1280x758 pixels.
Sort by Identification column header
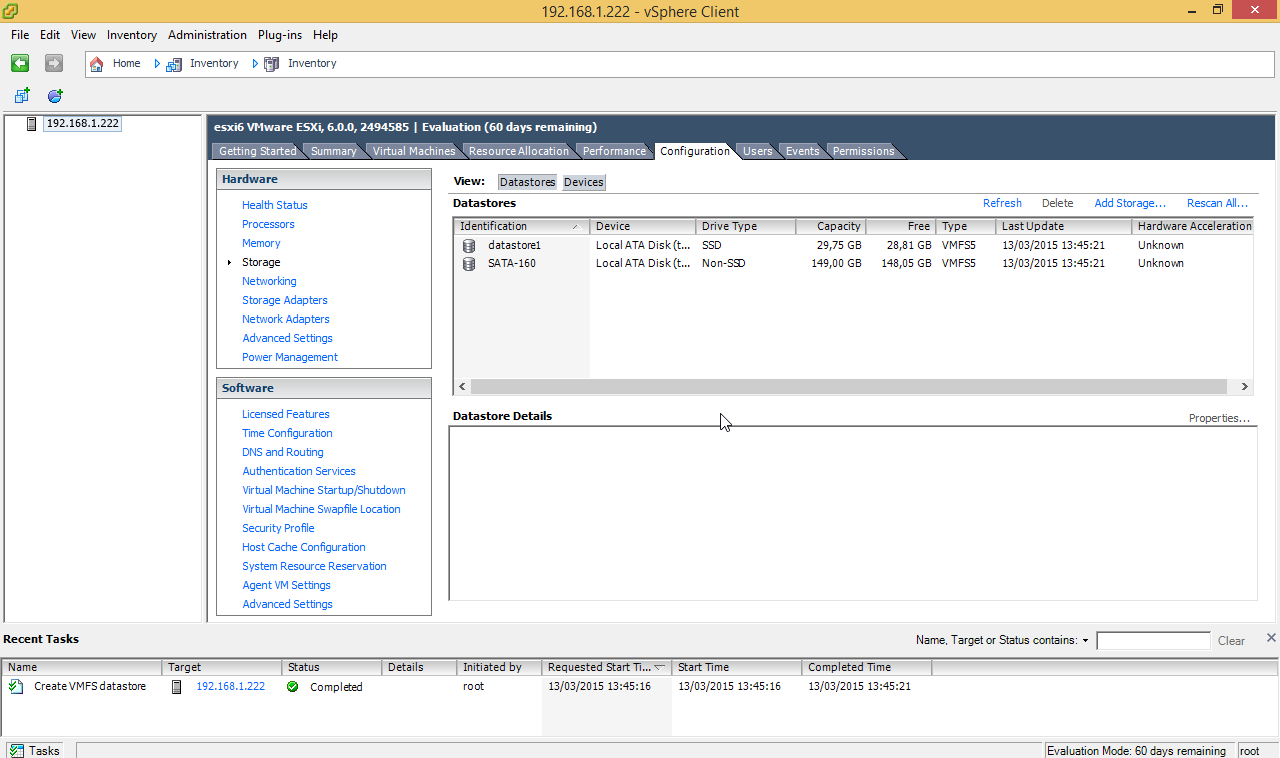[x=521, y=226]
